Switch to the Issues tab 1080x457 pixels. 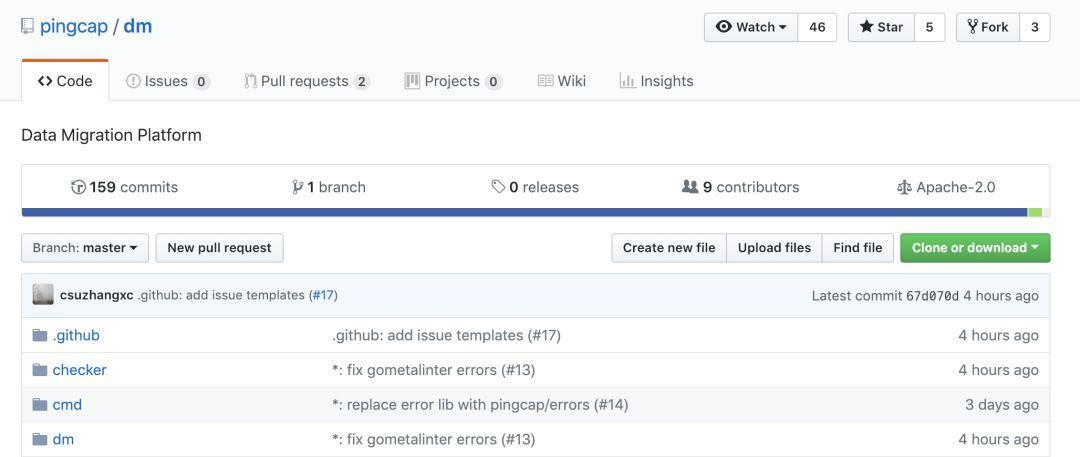point(167,81)
